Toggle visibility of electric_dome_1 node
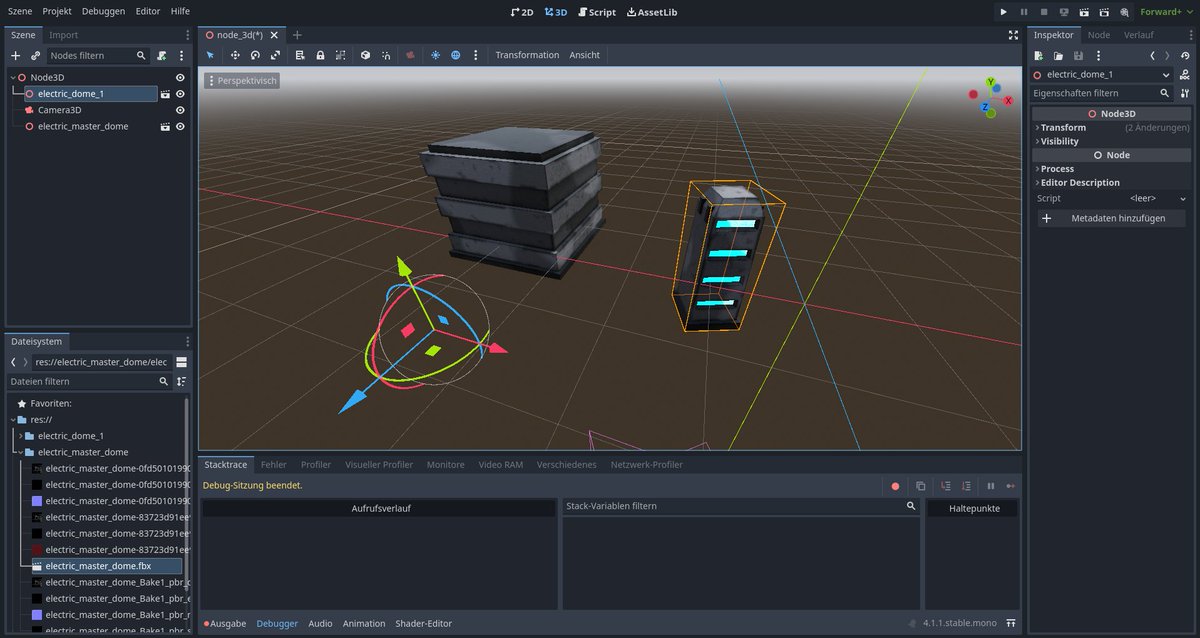Screen dimensions: 1200x638 tap(180, 93)
